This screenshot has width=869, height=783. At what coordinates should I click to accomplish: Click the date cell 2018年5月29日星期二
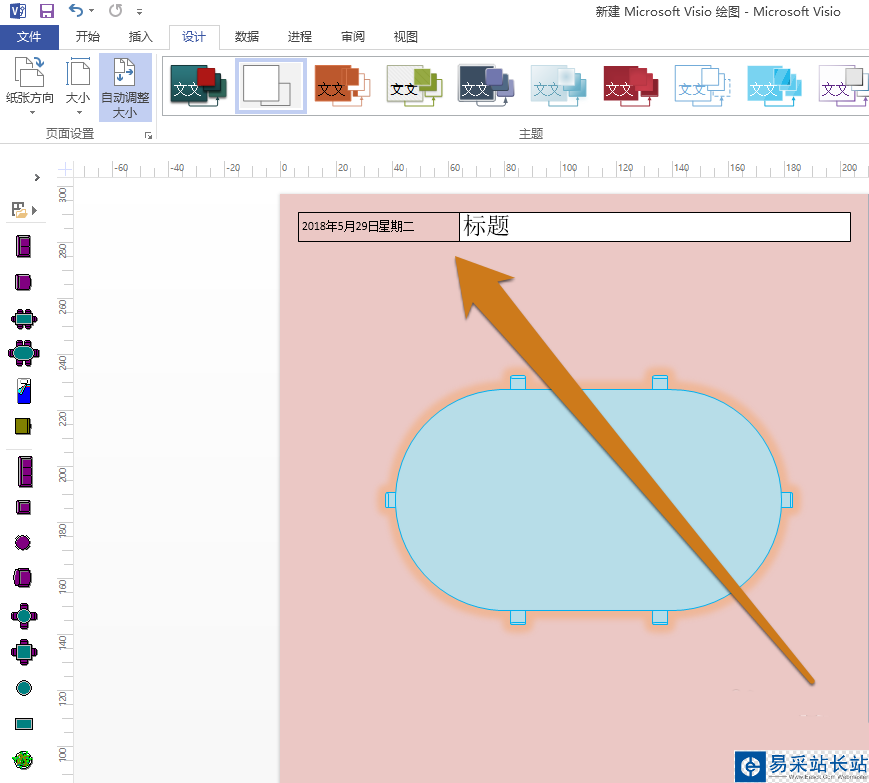coord(379,227)
